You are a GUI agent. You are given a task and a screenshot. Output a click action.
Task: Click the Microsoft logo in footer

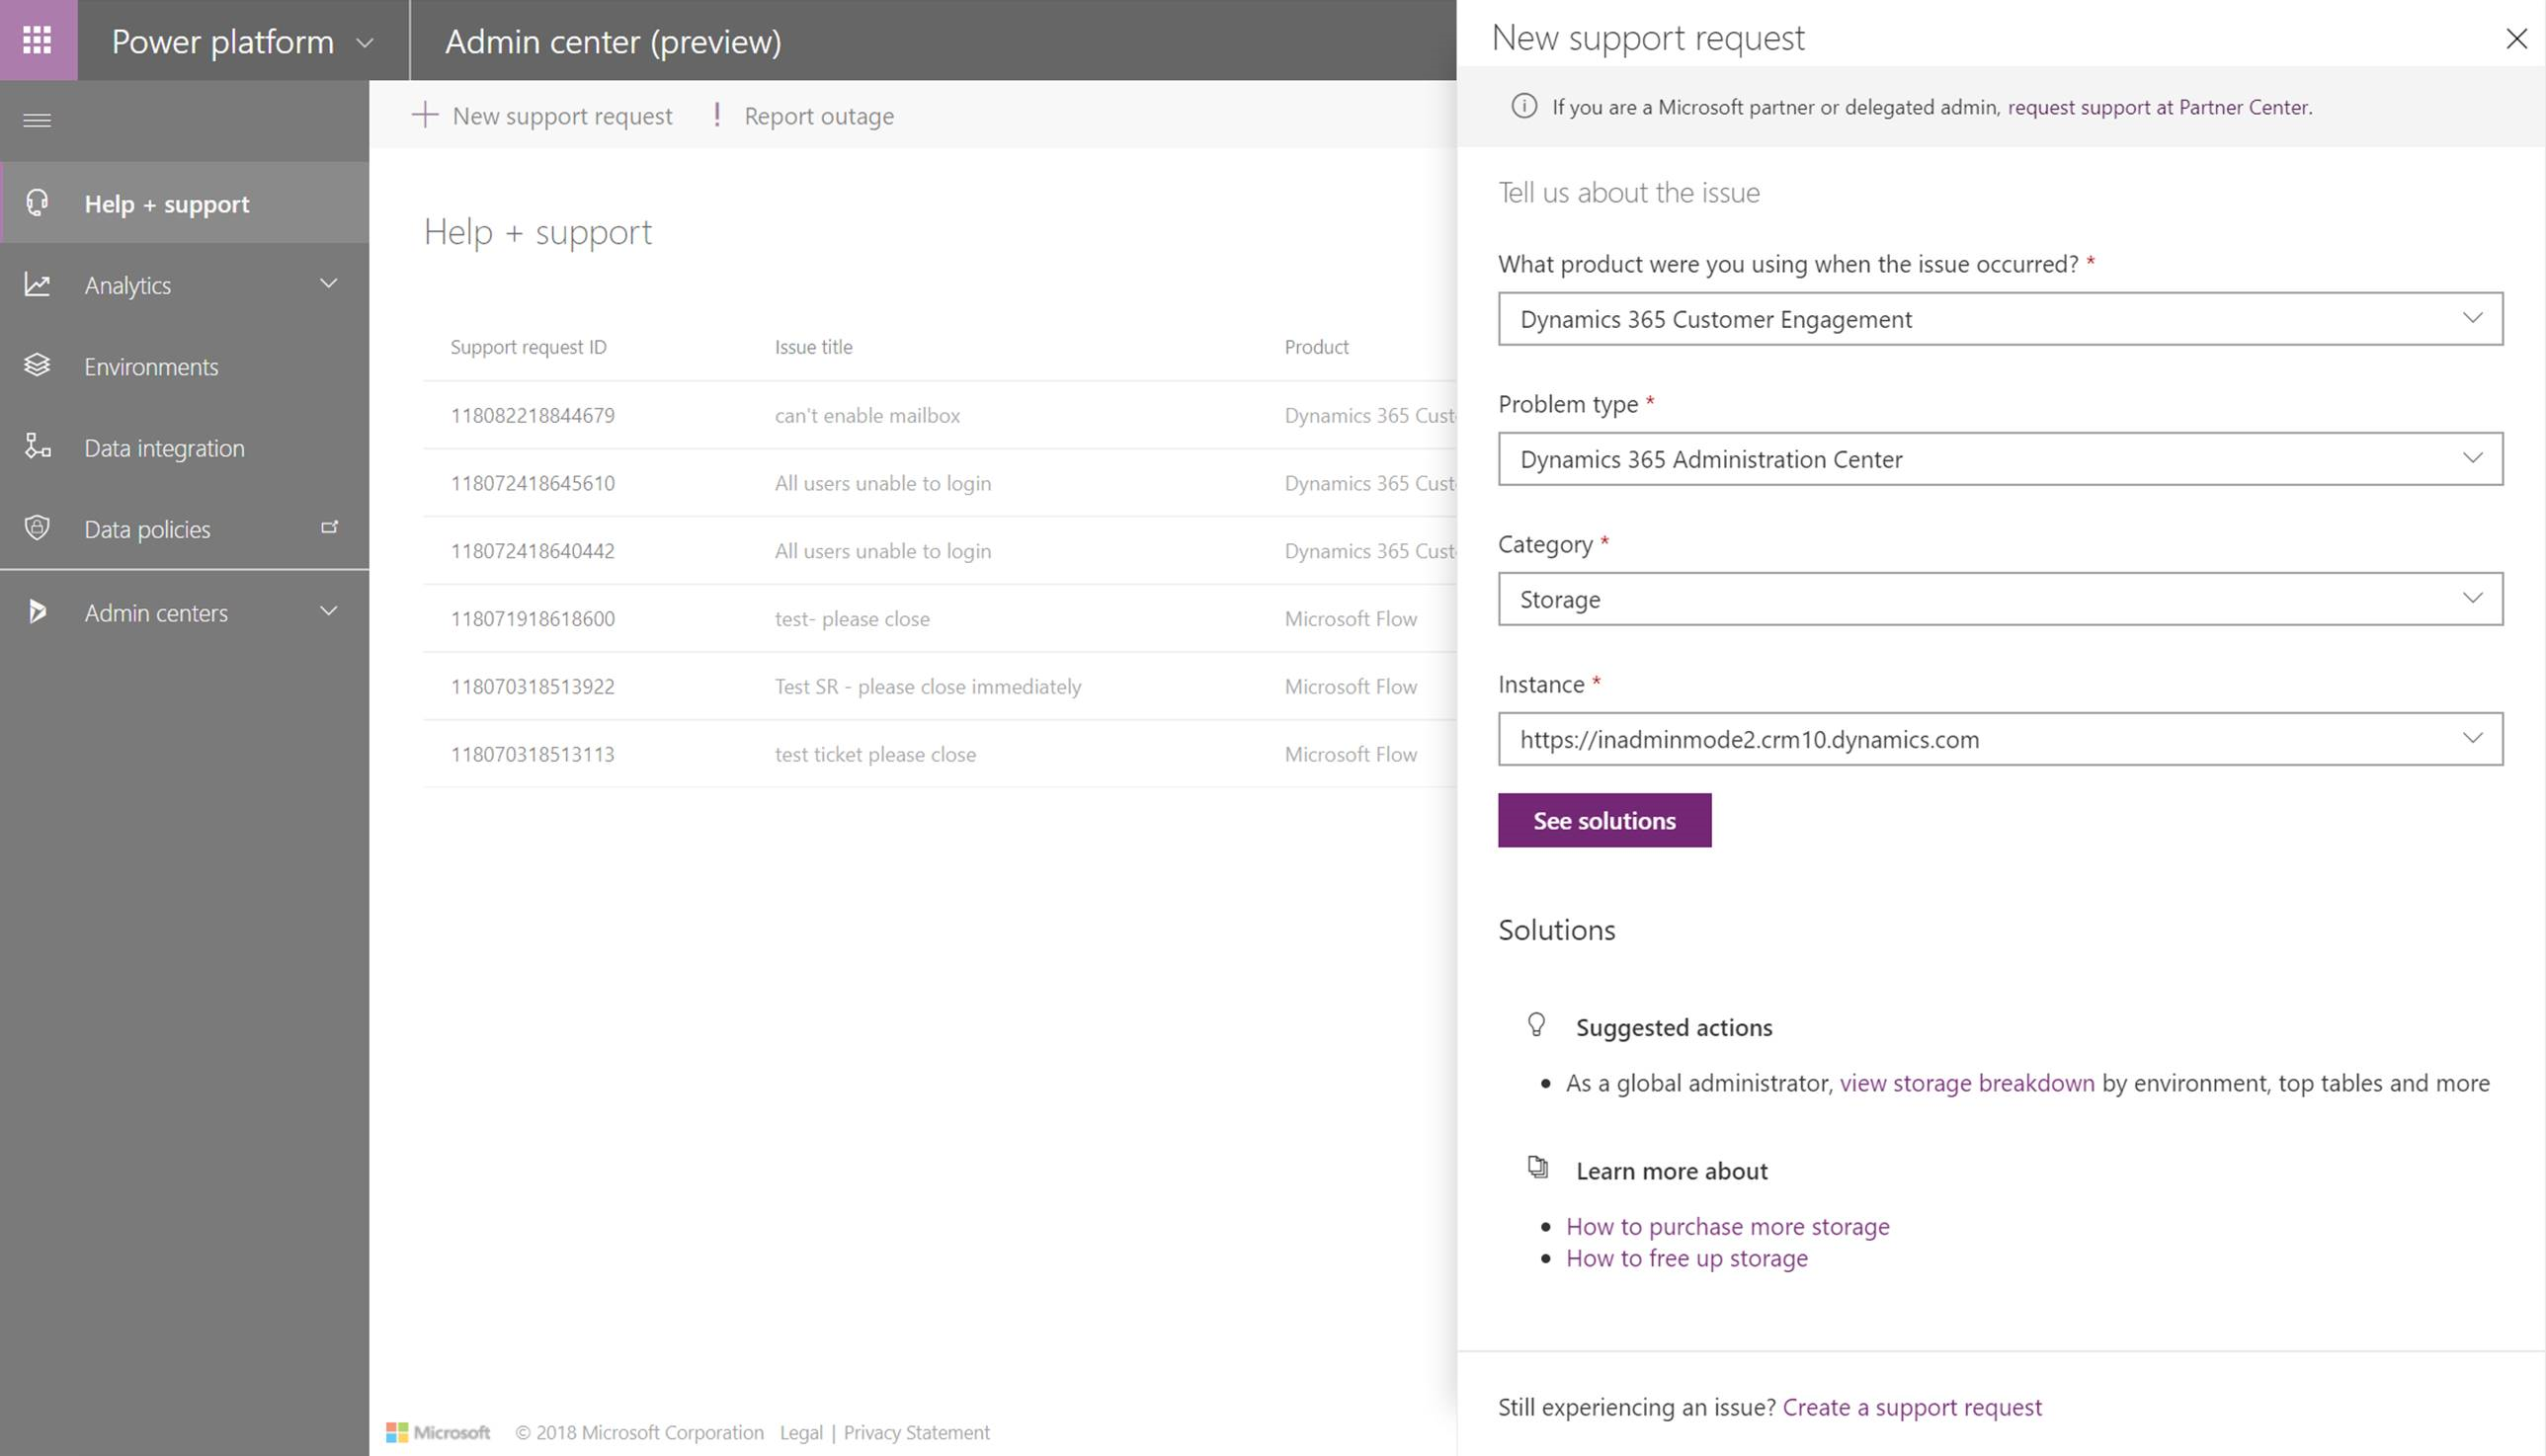[x=438, y=1432]
